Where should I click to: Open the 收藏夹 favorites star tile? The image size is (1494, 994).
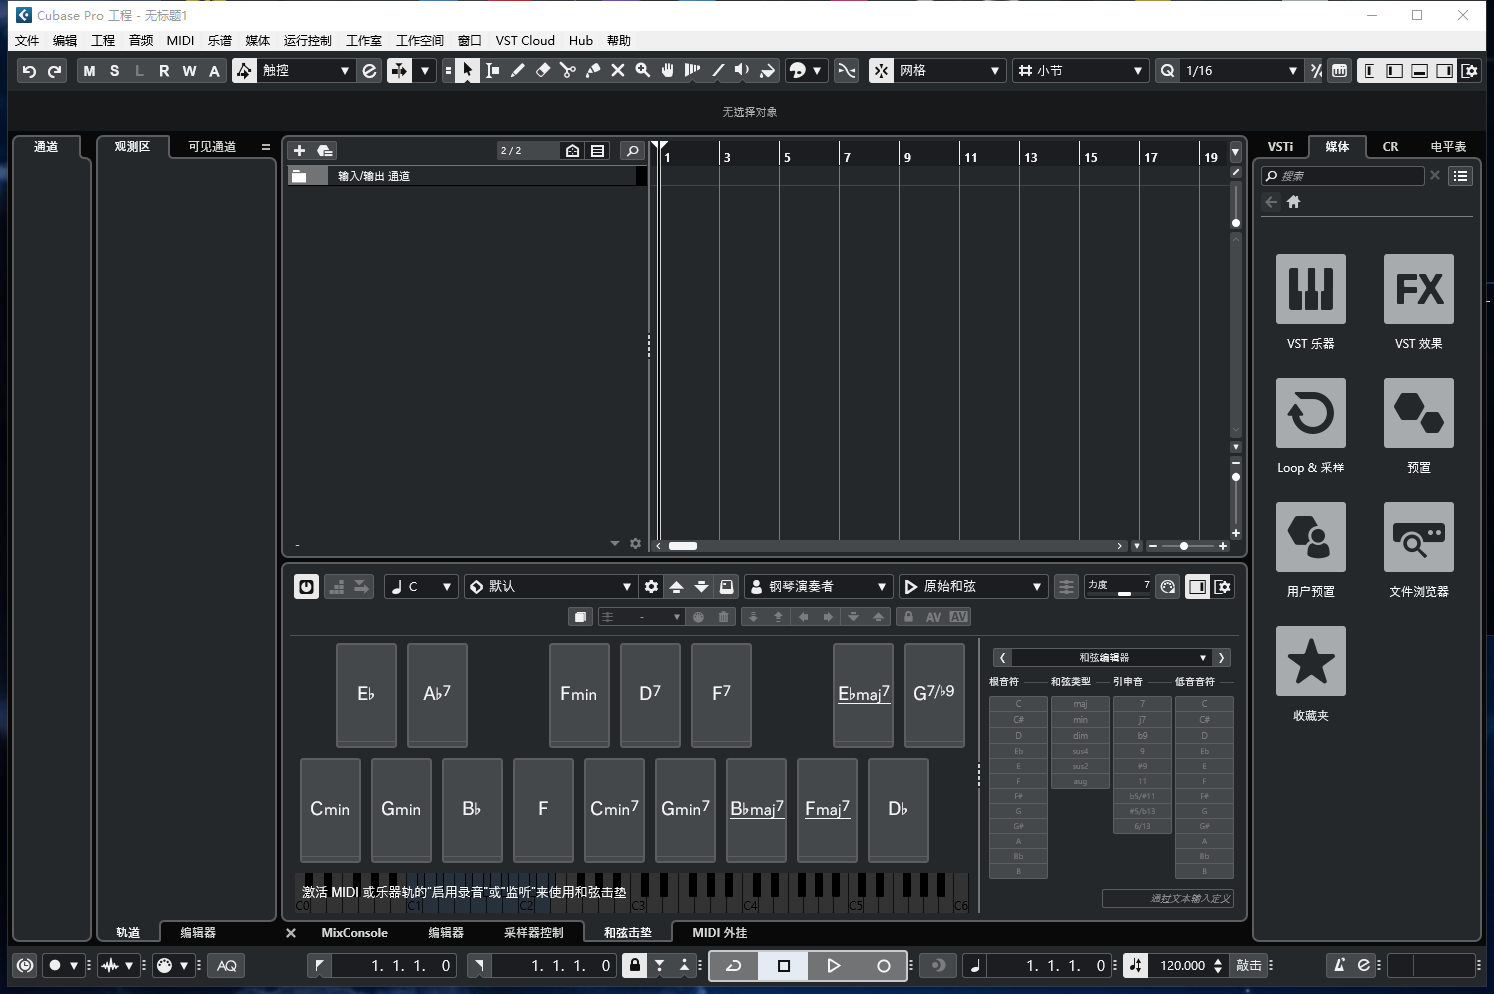pyautogui.click(x=1310, y=661)
